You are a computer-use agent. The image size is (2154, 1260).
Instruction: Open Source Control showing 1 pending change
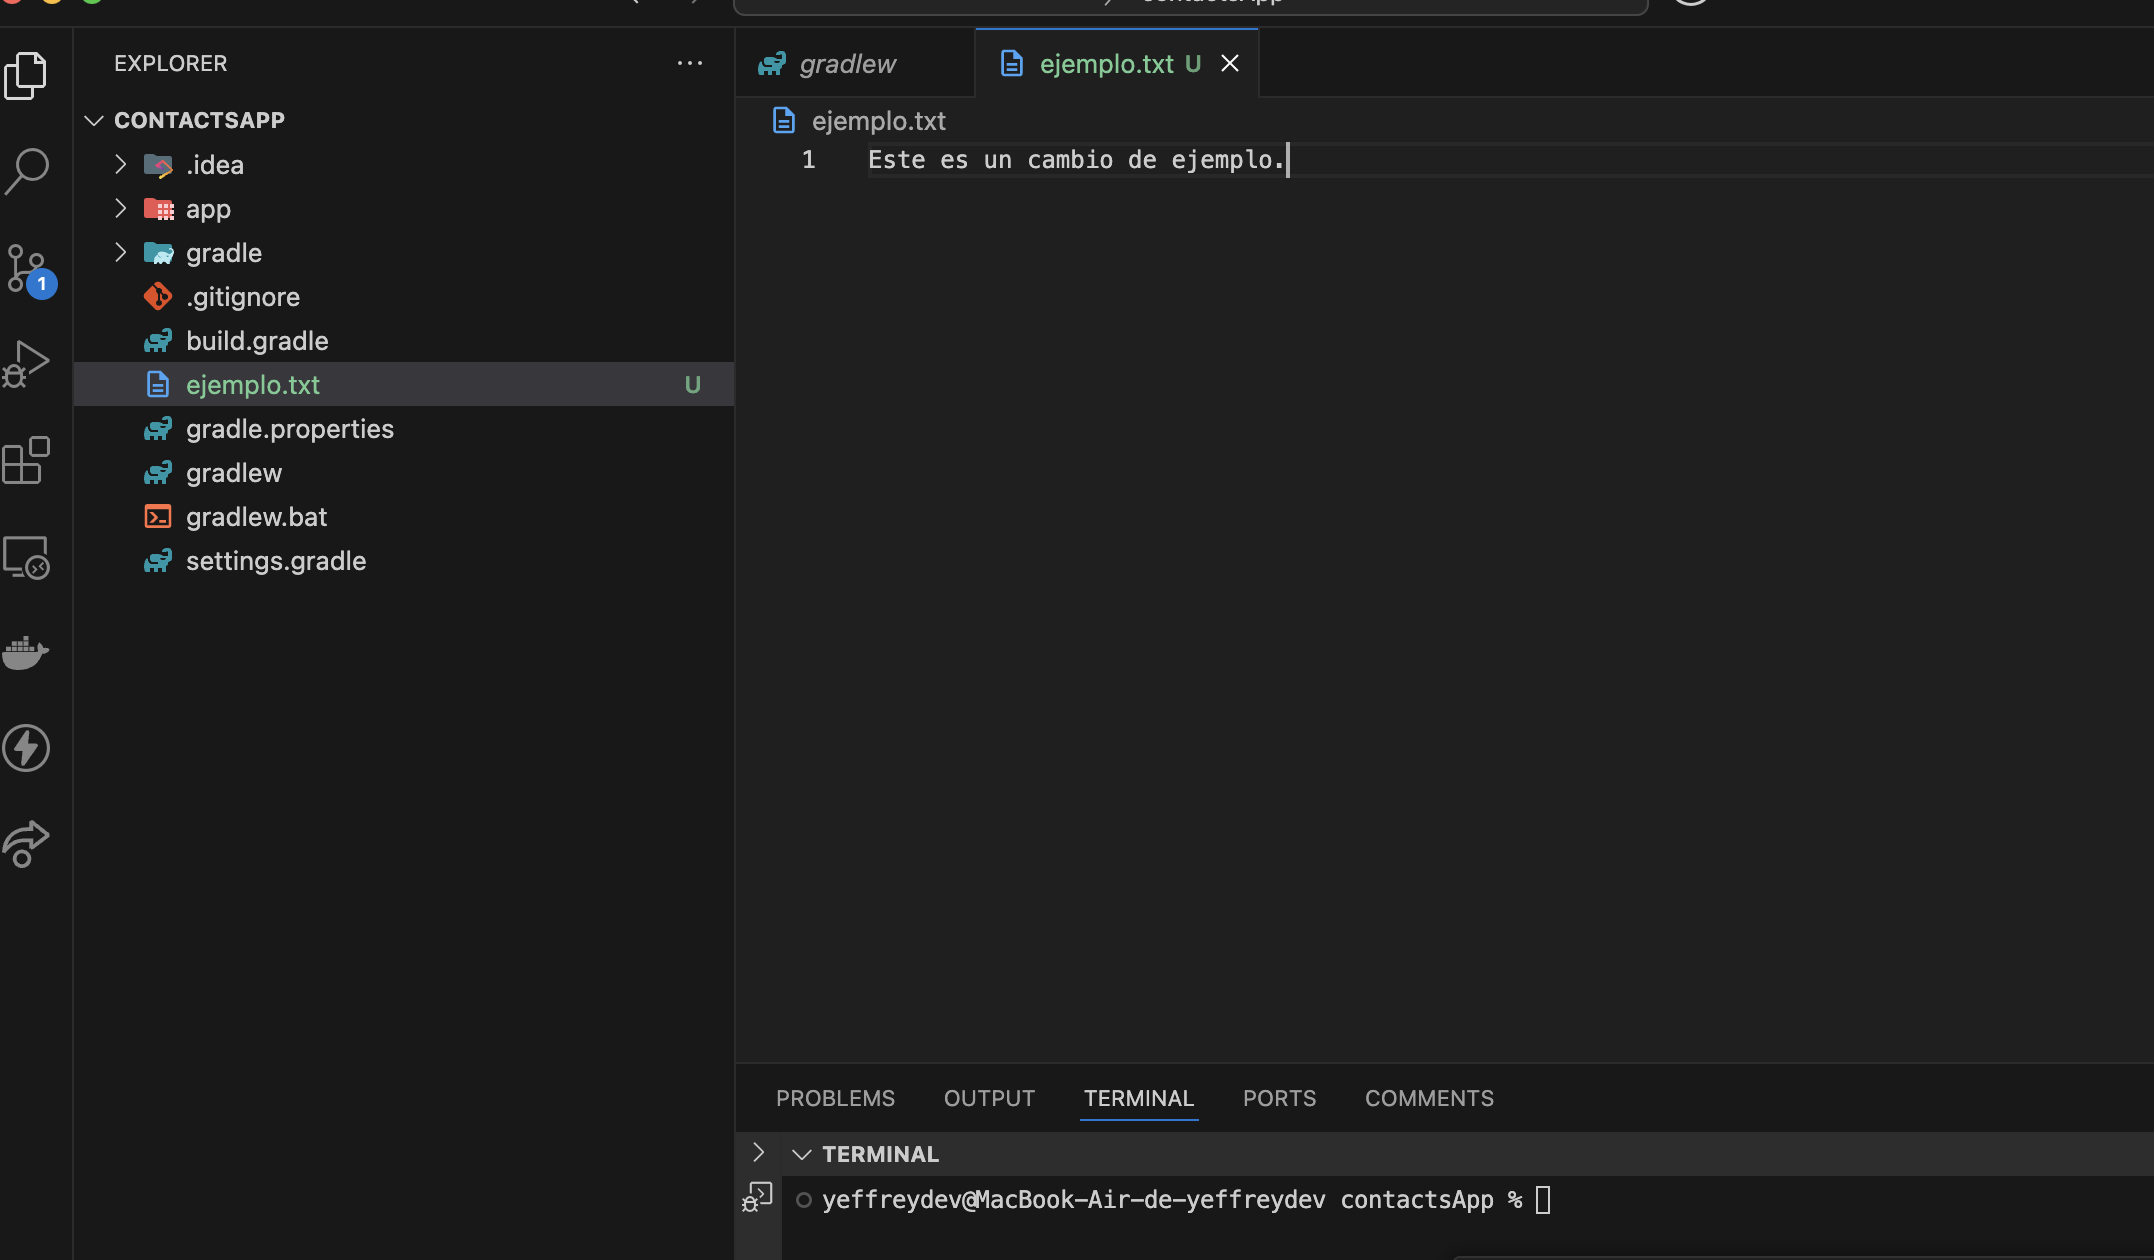(x=27, y=268)
